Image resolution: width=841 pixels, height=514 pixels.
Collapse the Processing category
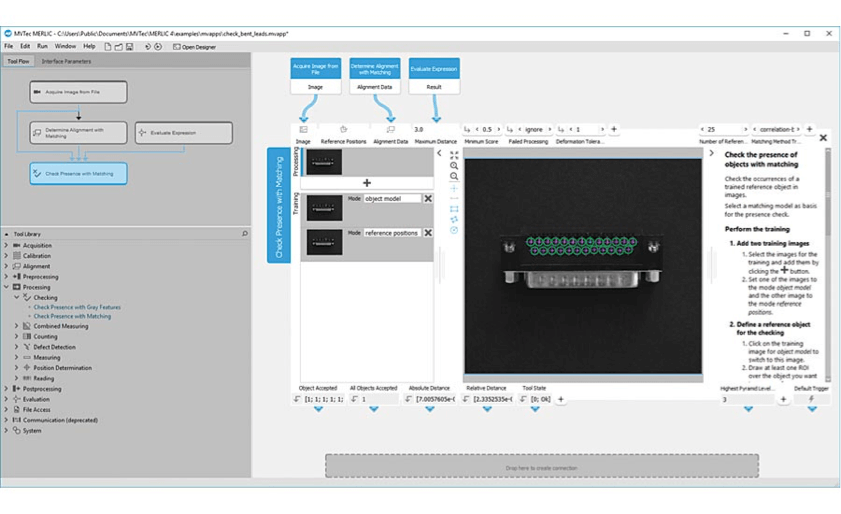coord(6,287)
